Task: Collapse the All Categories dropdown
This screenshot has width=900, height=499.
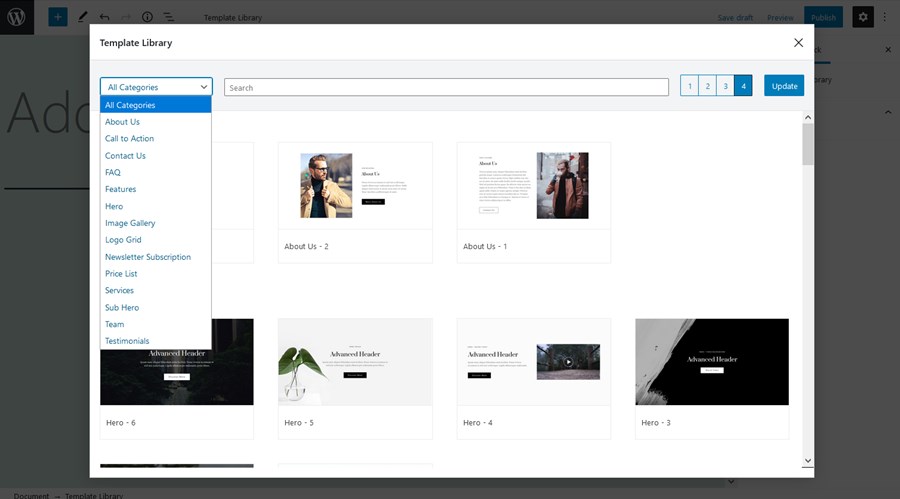Action: tap(156, 87)
